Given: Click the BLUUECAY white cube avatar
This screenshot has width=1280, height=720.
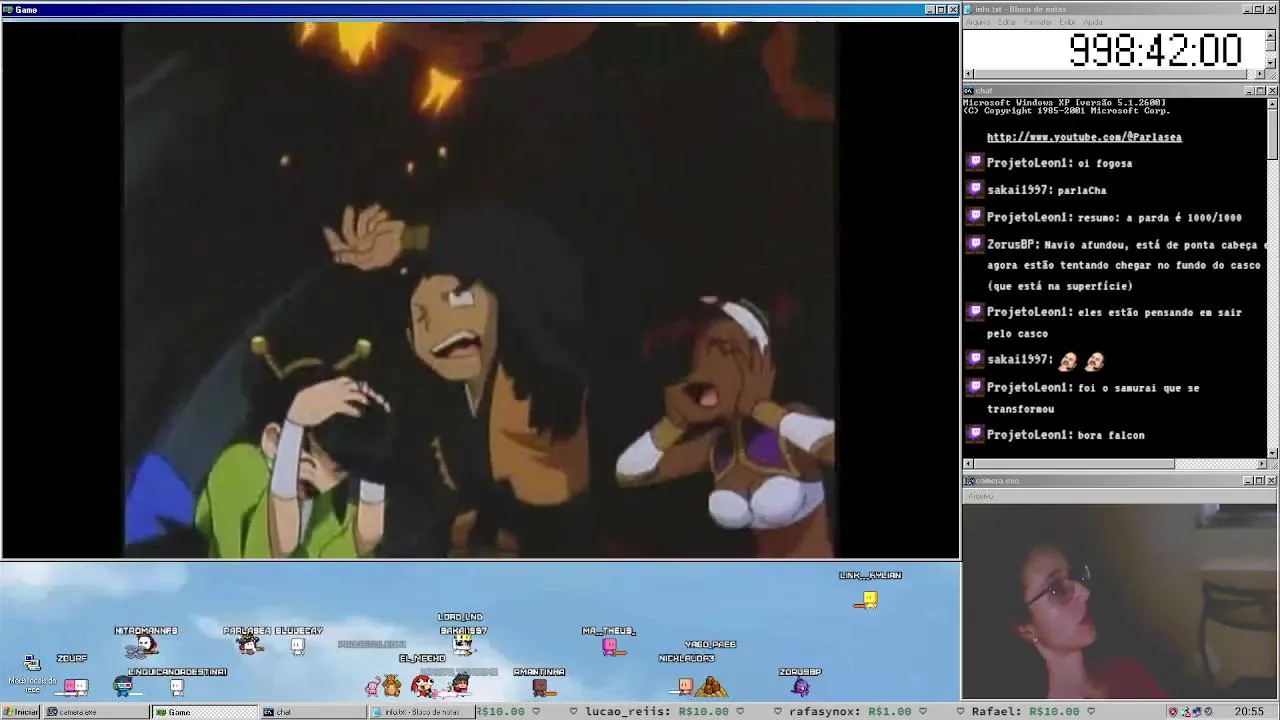Looking at the screenshot, I should tap(297, 646).
